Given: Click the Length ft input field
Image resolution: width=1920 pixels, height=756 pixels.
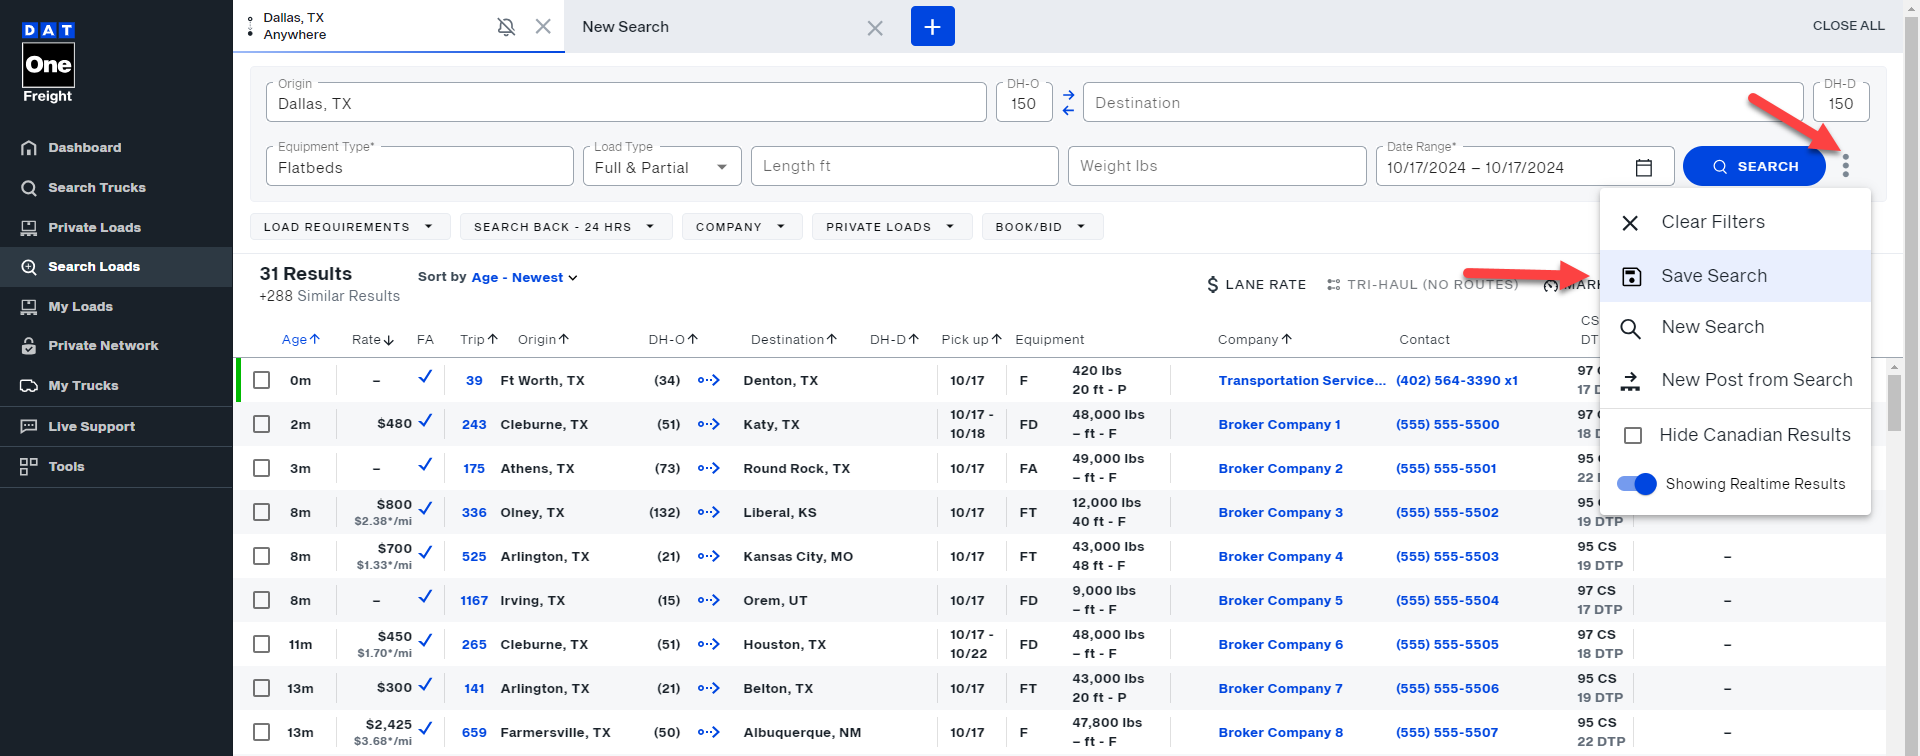Looking at the screenshot, I should [x=905, y=167].
